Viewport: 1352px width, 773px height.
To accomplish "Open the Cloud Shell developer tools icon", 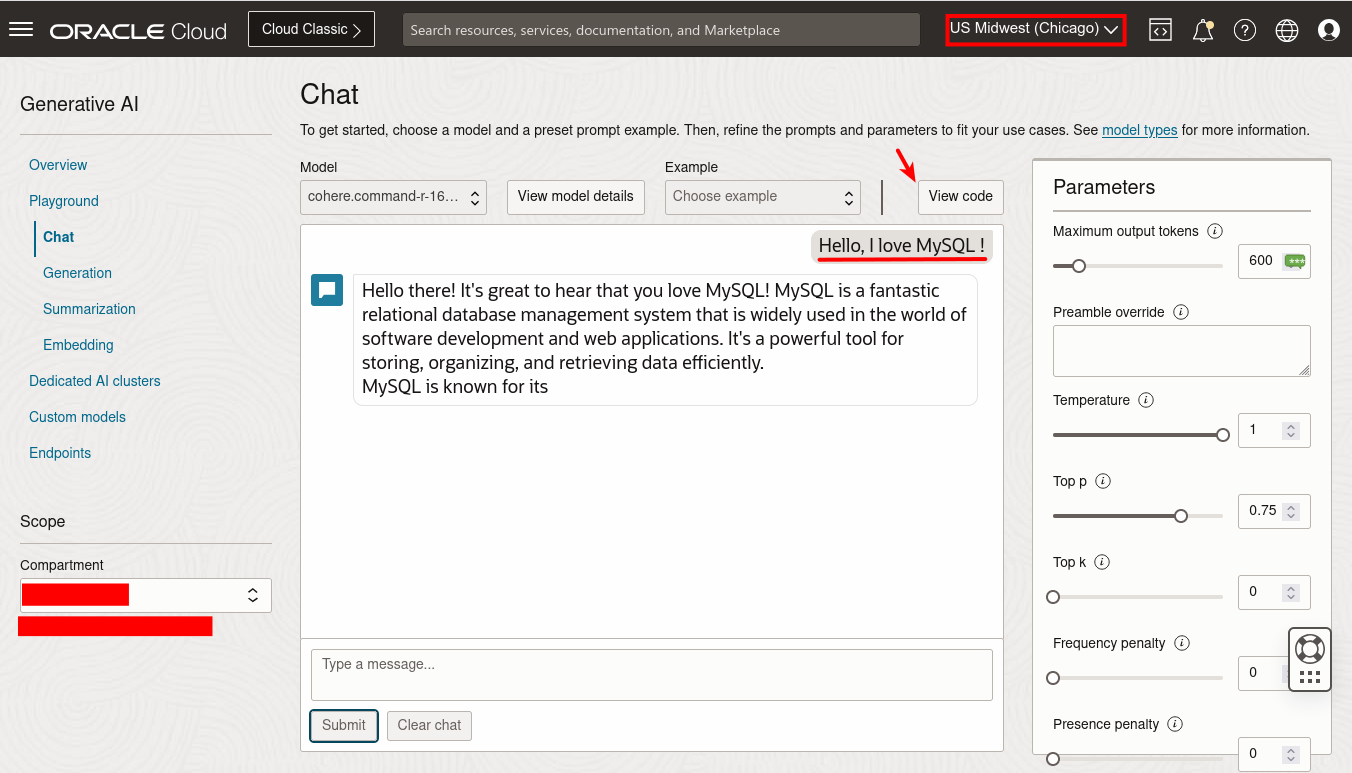I will click(x=1160, y=30).
